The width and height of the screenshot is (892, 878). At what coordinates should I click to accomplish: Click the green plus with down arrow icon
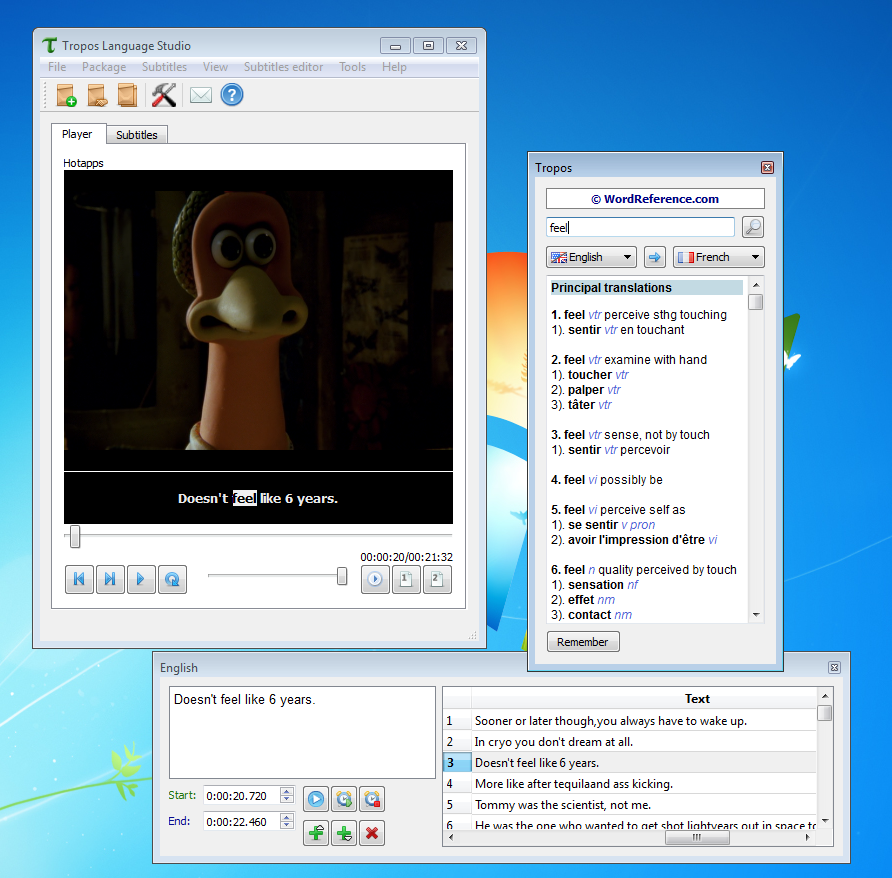(344, 834)
